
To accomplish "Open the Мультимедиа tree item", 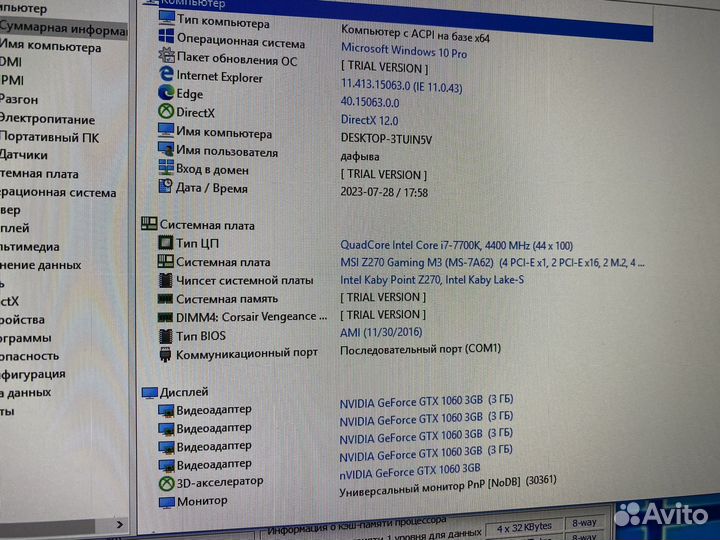I will coord(29,247).
